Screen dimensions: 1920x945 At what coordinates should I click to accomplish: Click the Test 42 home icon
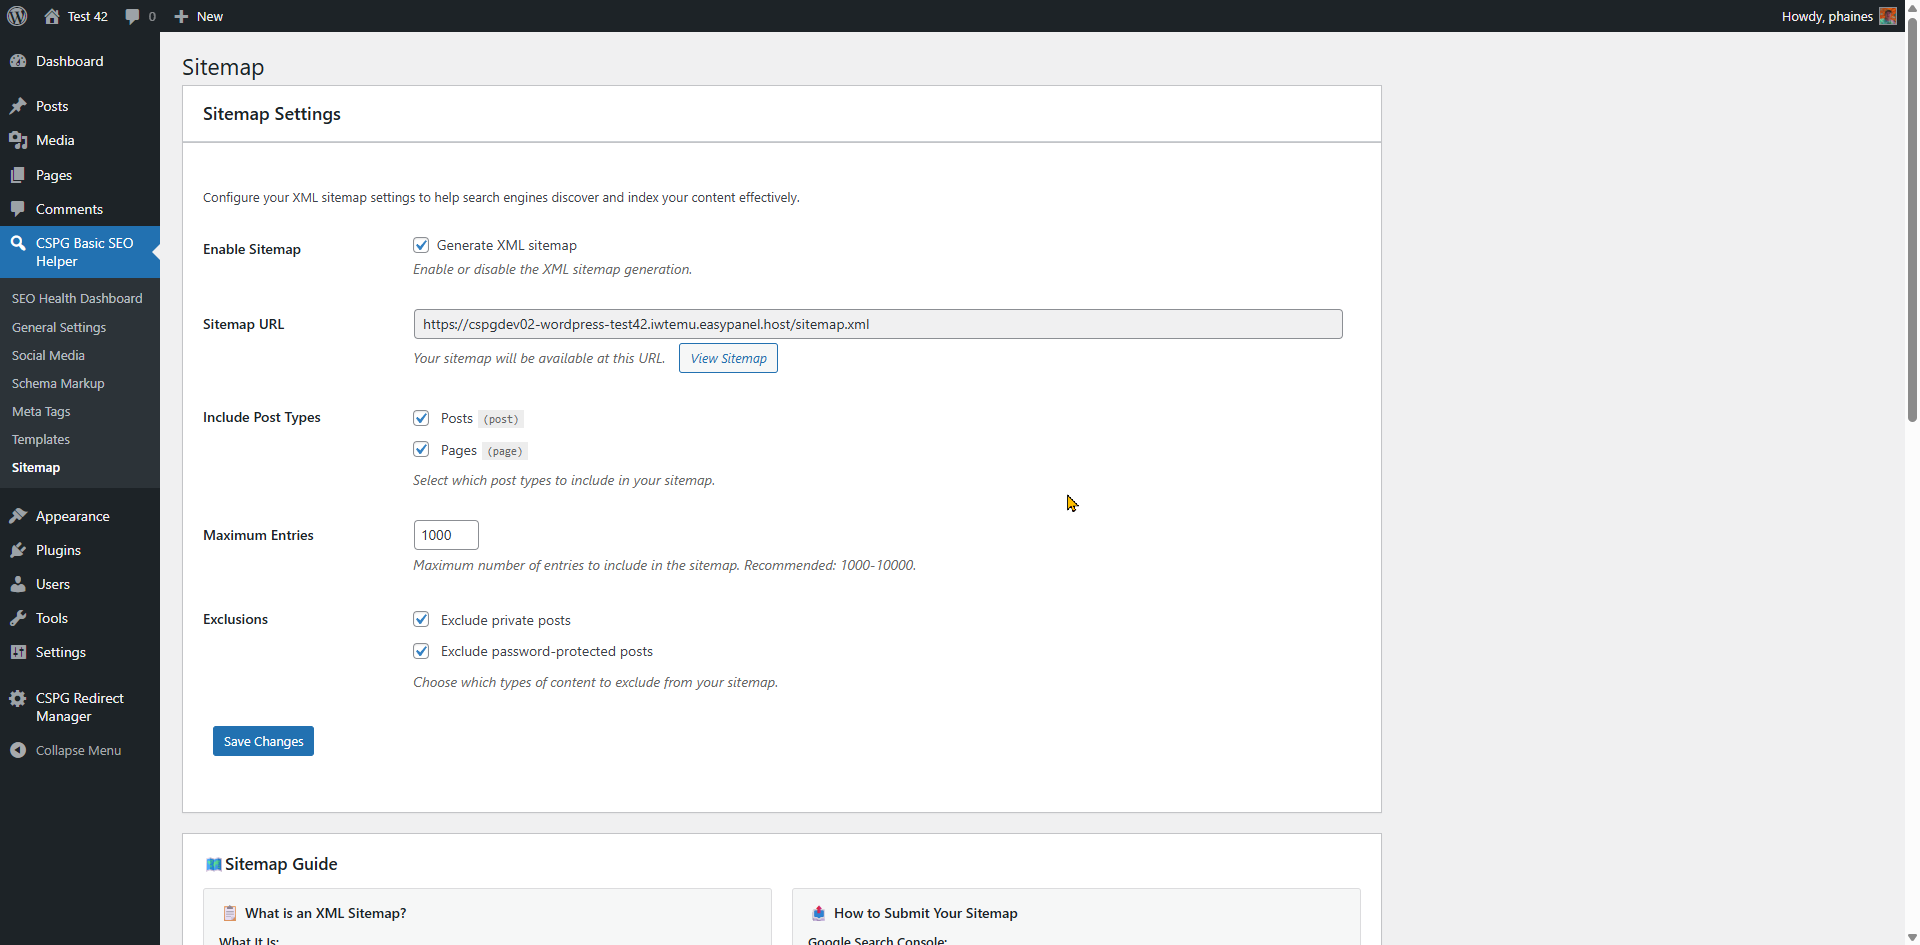[52, 16]
